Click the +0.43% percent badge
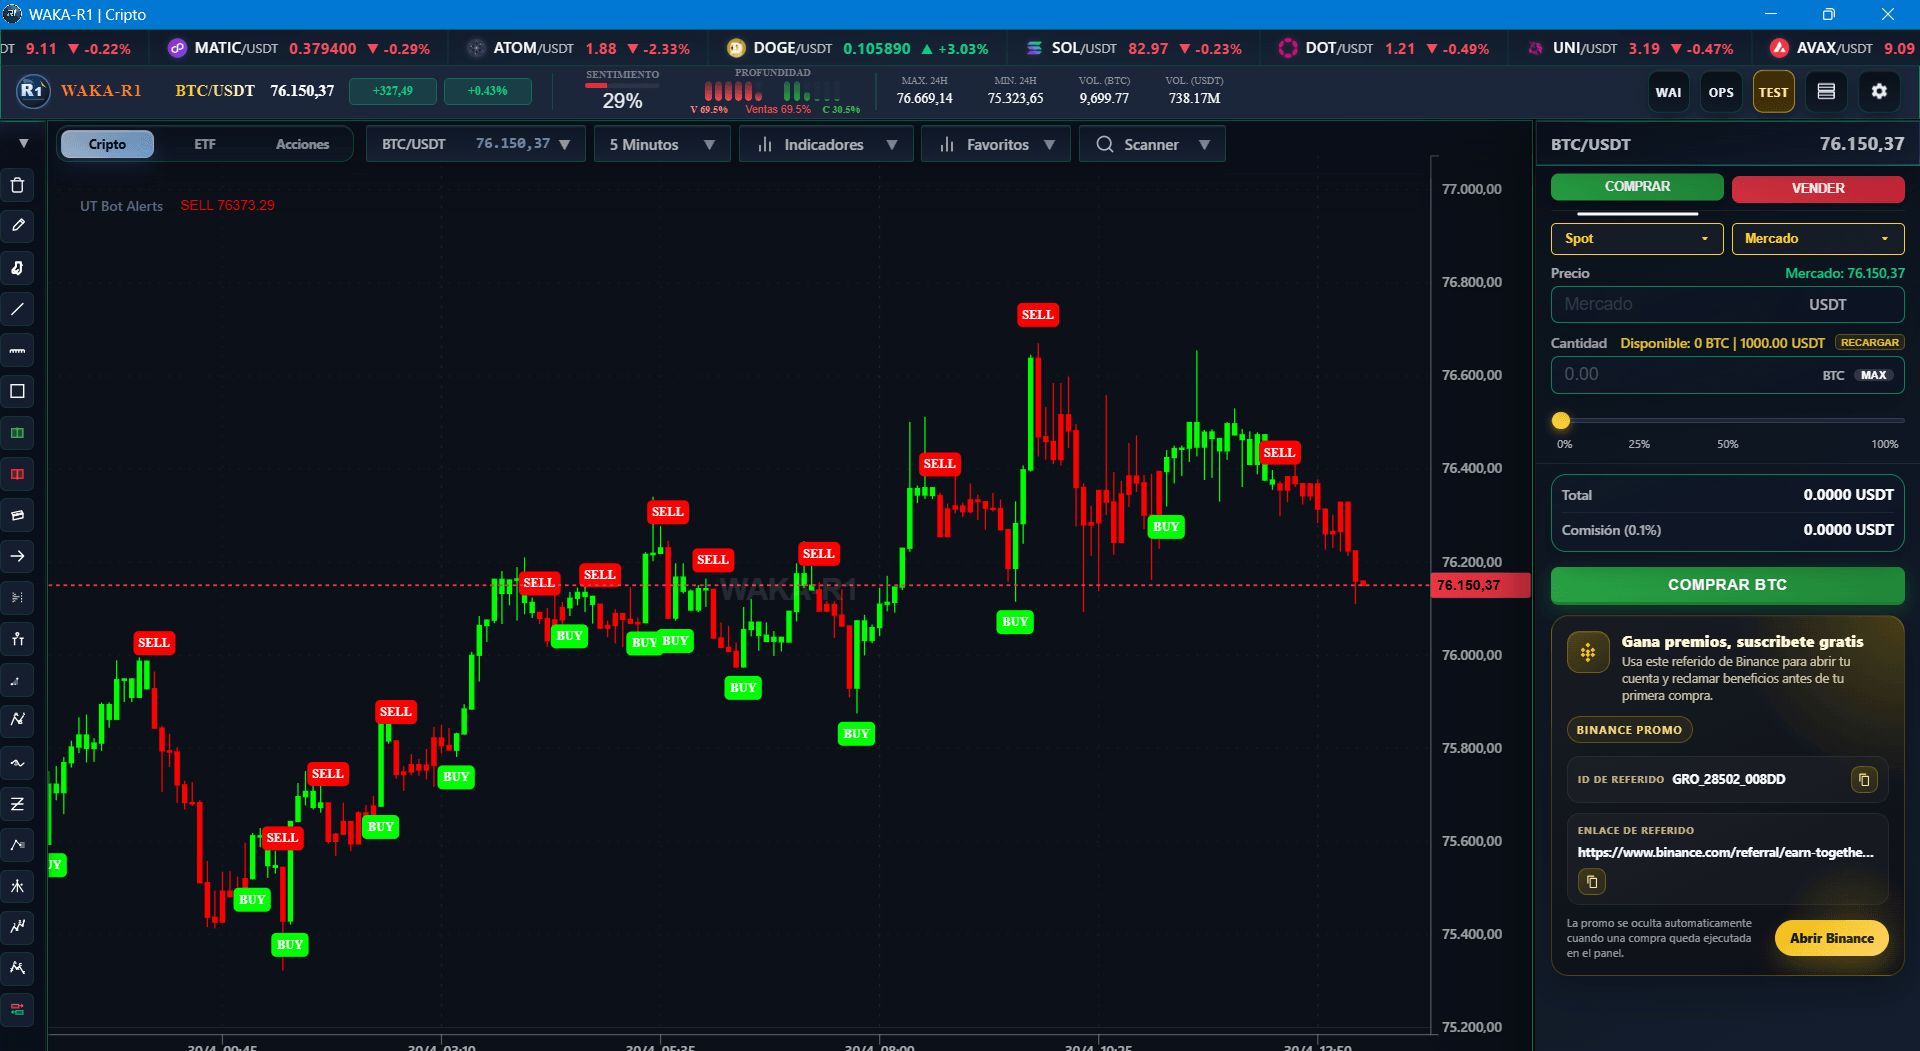 click(x=487, y=91)
